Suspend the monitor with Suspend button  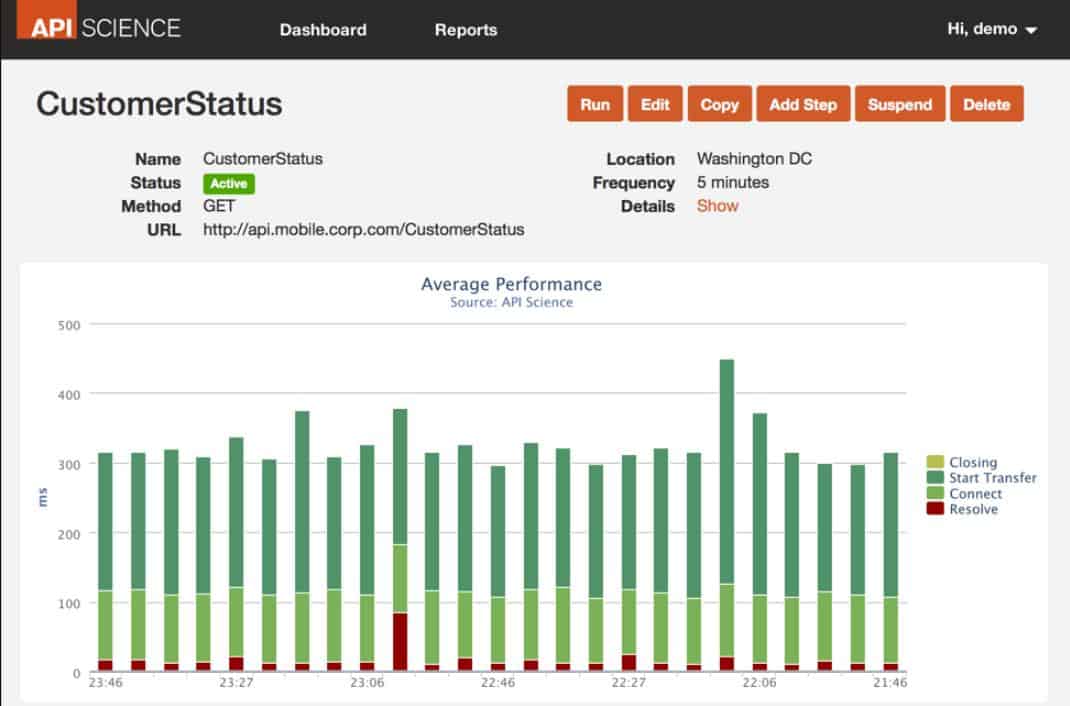[x=900, y=104]
